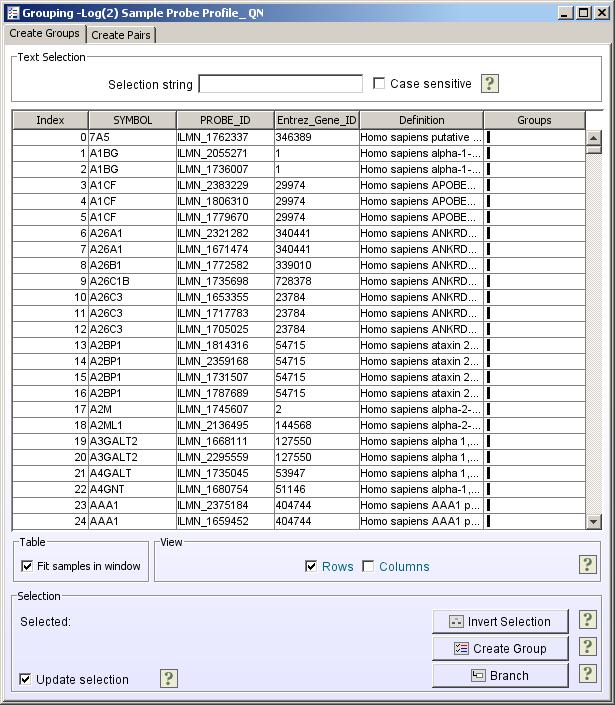This screenshot has width=615, height=705.
Task: Select the Create Groups tab
Action: (45, 33)
